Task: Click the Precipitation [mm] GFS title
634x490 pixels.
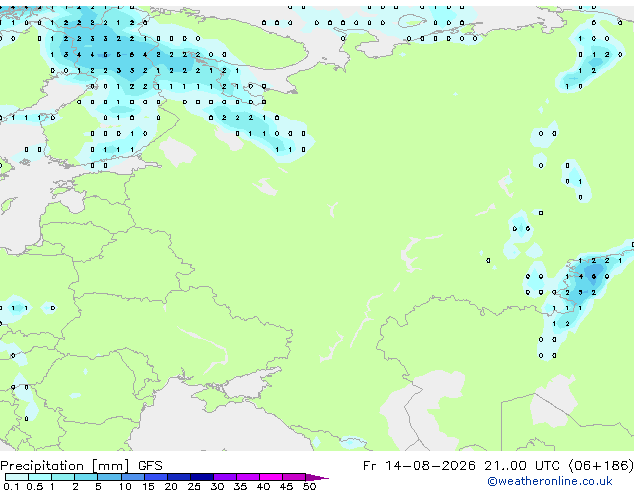Action: [81, 466]
